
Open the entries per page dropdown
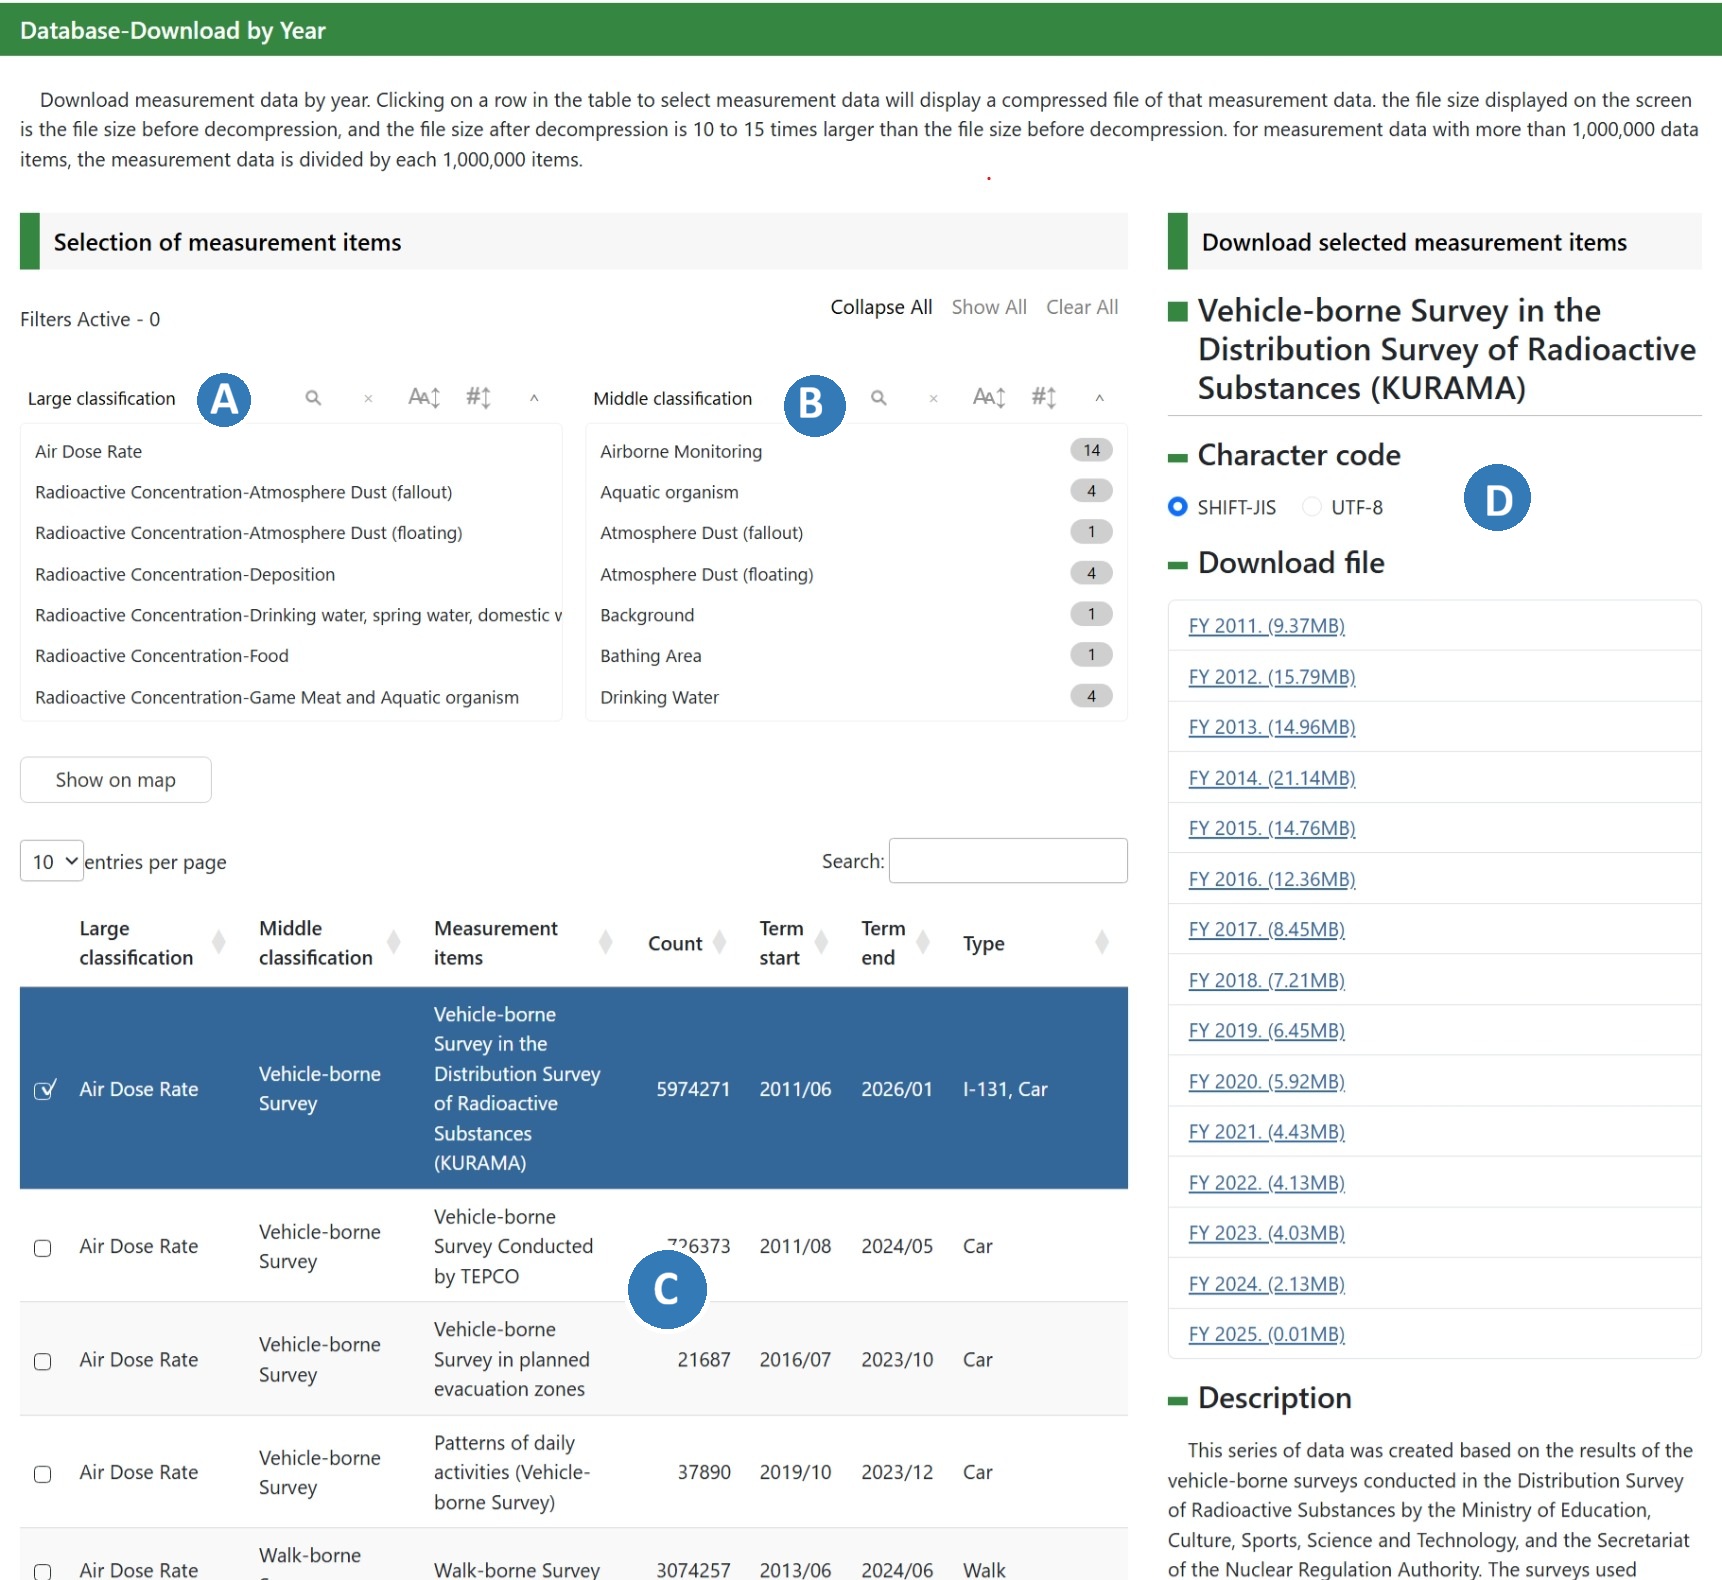point(51,860)
